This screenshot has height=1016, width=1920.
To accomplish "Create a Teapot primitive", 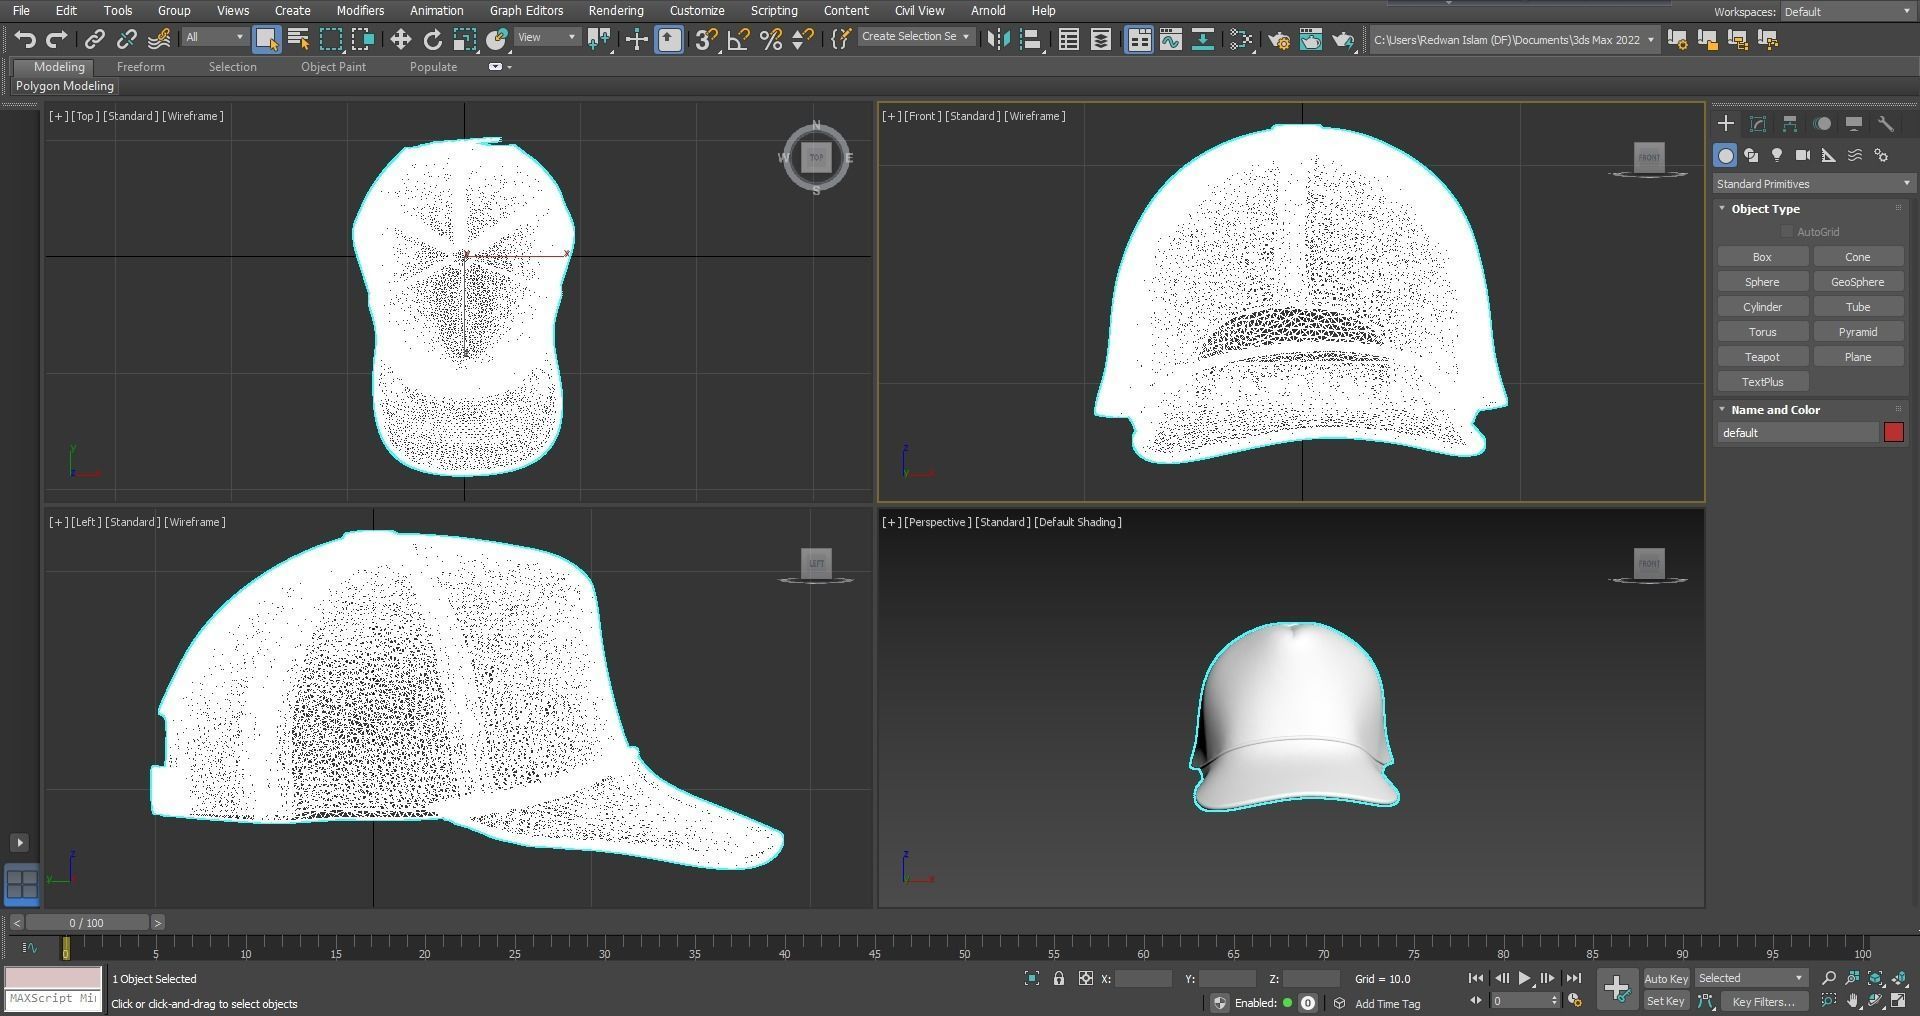I will (1762, 357).
